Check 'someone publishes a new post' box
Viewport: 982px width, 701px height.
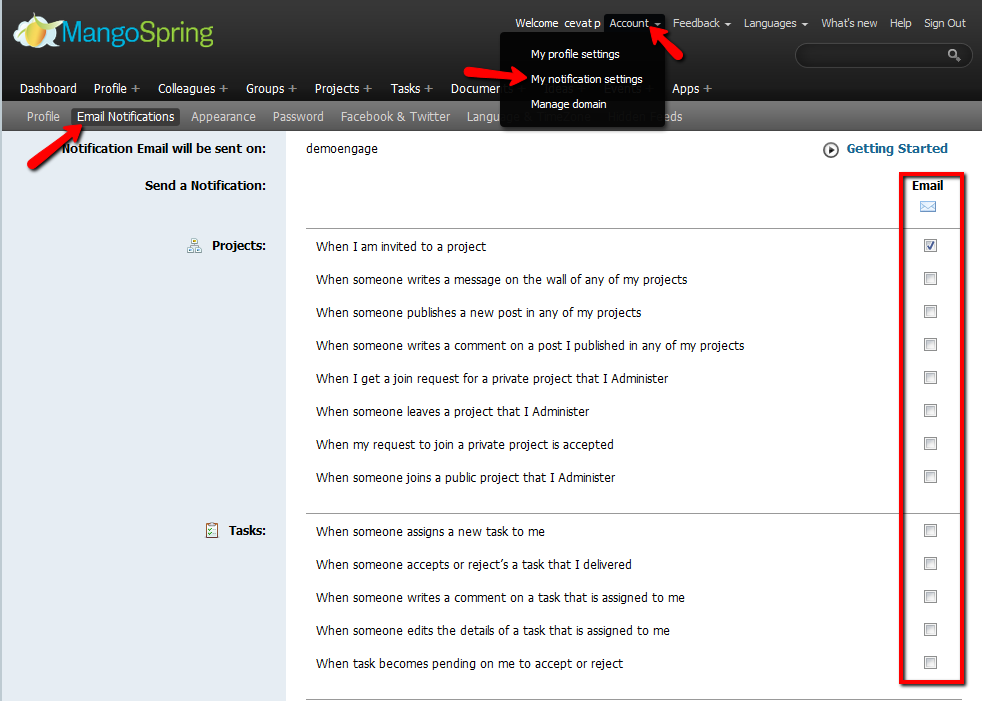tap(931, 312)
